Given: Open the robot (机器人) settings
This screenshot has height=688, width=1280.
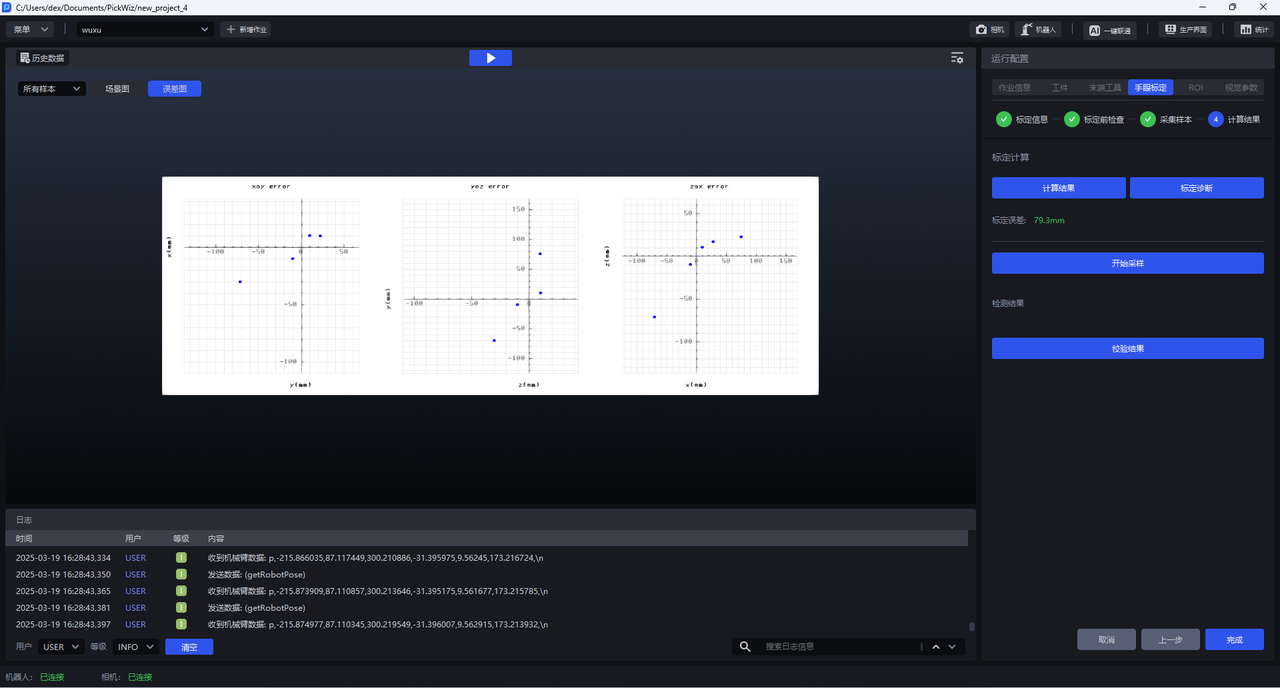Looking at the screenshot, I should pyautogui.click(x=1038, y=30).
